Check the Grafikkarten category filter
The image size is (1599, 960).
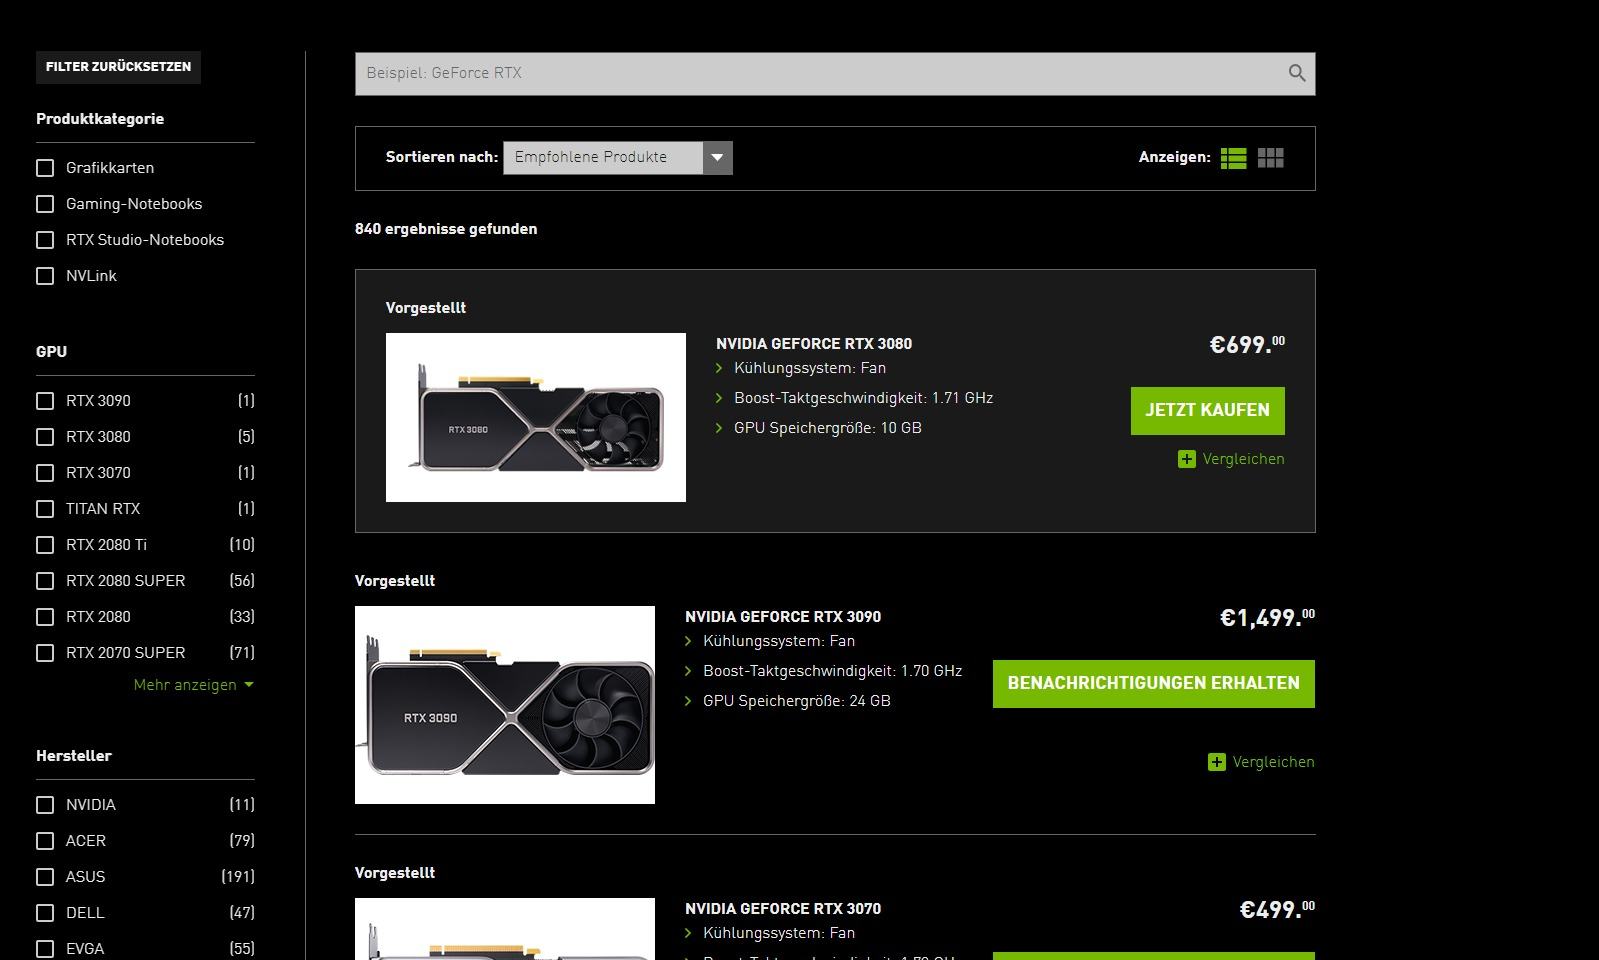click(45, 168)
